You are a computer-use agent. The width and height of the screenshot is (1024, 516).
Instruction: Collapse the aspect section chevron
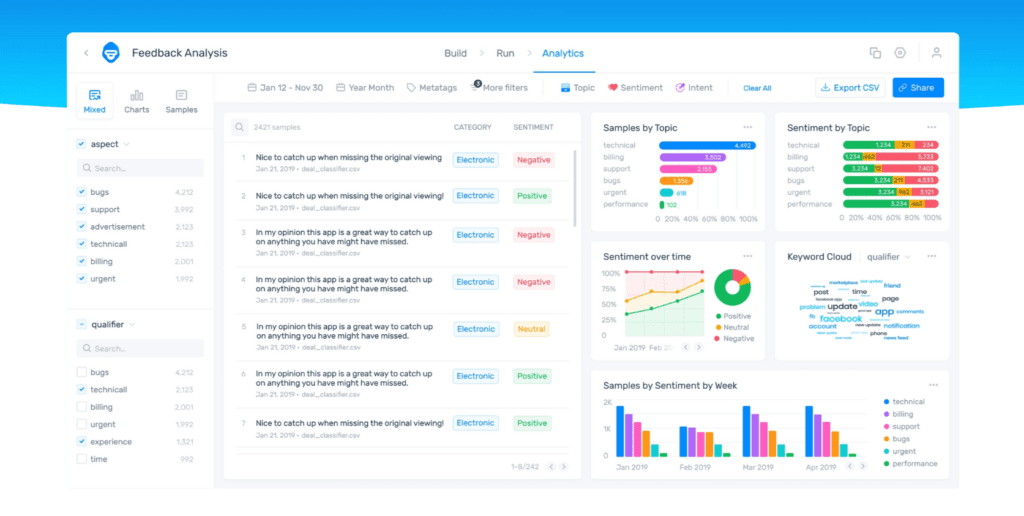pyautogui.click(x=127, y=144)
